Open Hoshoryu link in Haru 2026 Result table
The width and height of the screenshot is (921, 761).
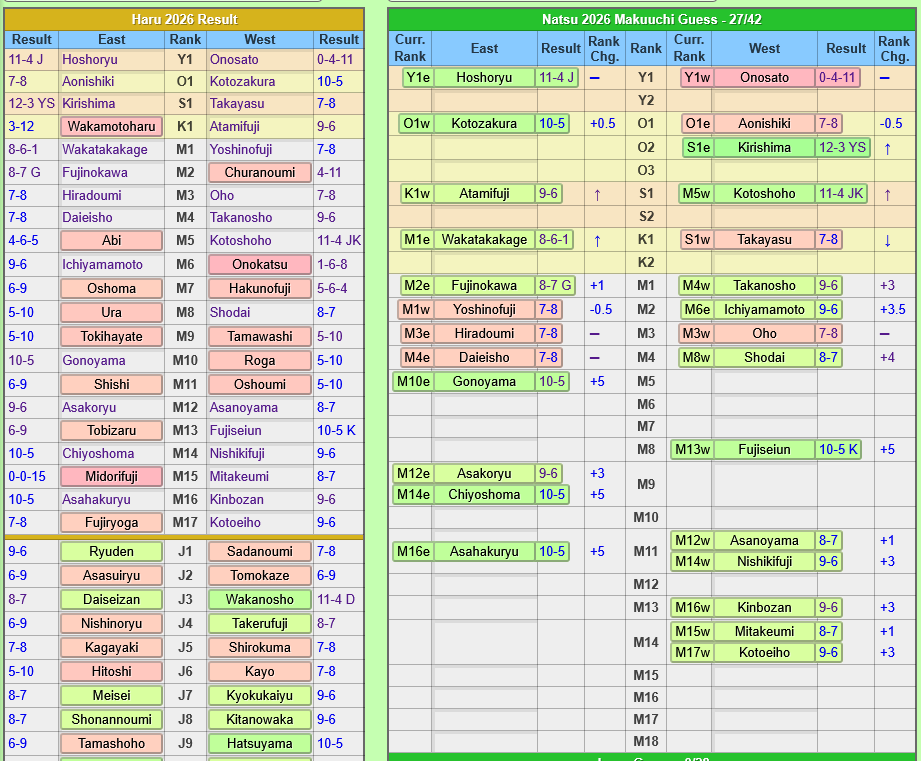pyautogui.click(x=90, y=59)
